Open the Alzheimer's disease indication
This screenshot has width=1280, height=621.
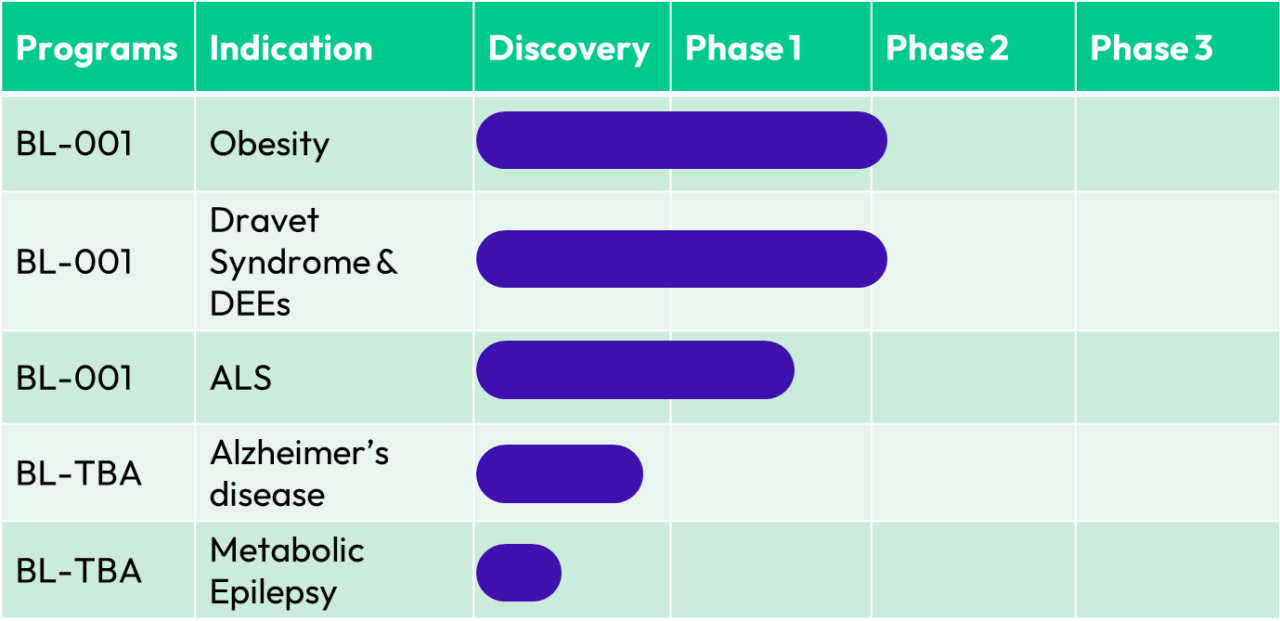[298, 473]
